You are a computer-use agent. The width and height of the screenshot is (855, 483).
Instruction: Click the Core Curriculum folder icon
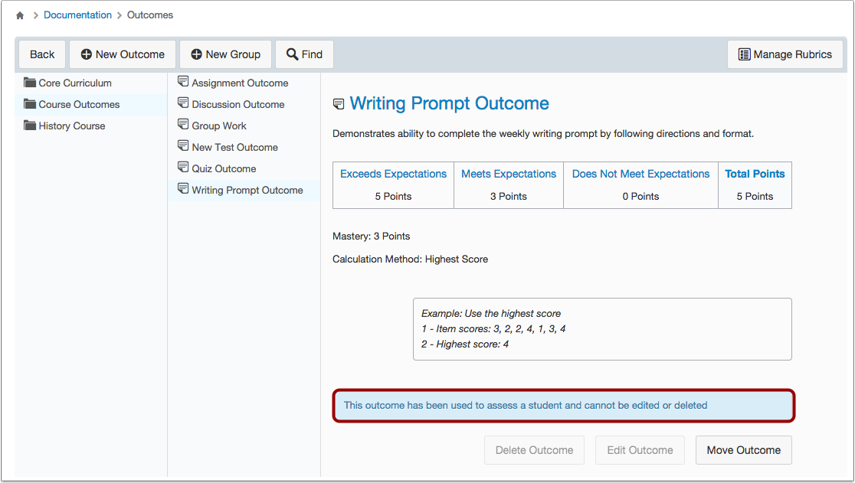30,82
